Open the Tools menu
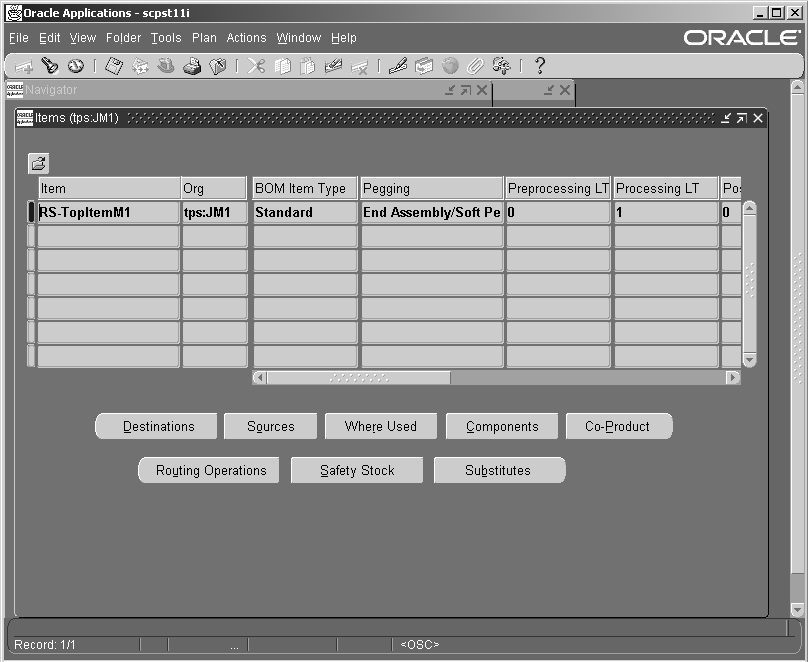808x662 pixels. (x=166, y=38)
